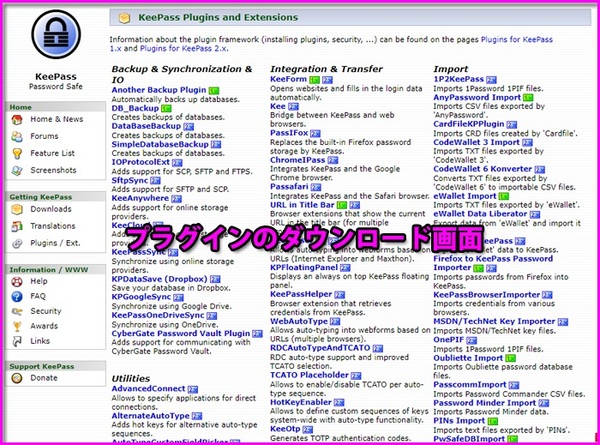Click the 2.x badge beside DataBaseBackup

pos(189,127)
